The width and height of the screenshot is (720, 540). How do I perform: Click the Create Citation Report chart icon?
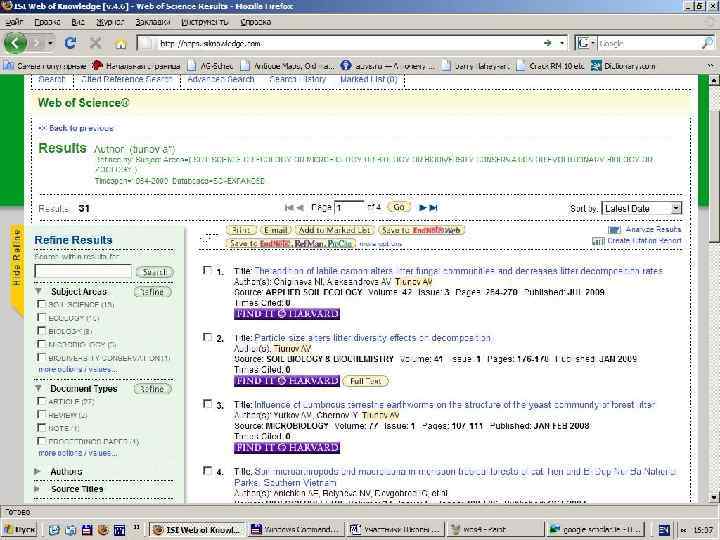pos(597,241)
